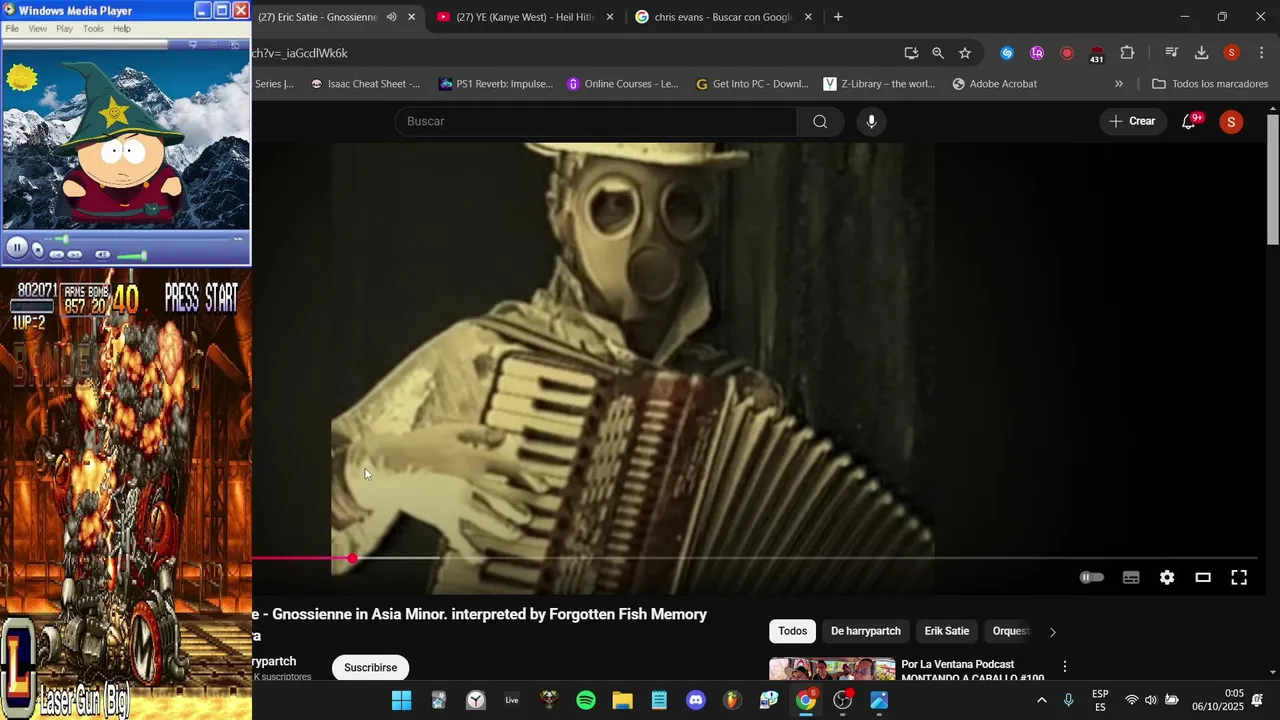The height and width of the screenshot is (720, 1280).
Task: Open the Shazam extension
Action: click(x=1007, y=53)
